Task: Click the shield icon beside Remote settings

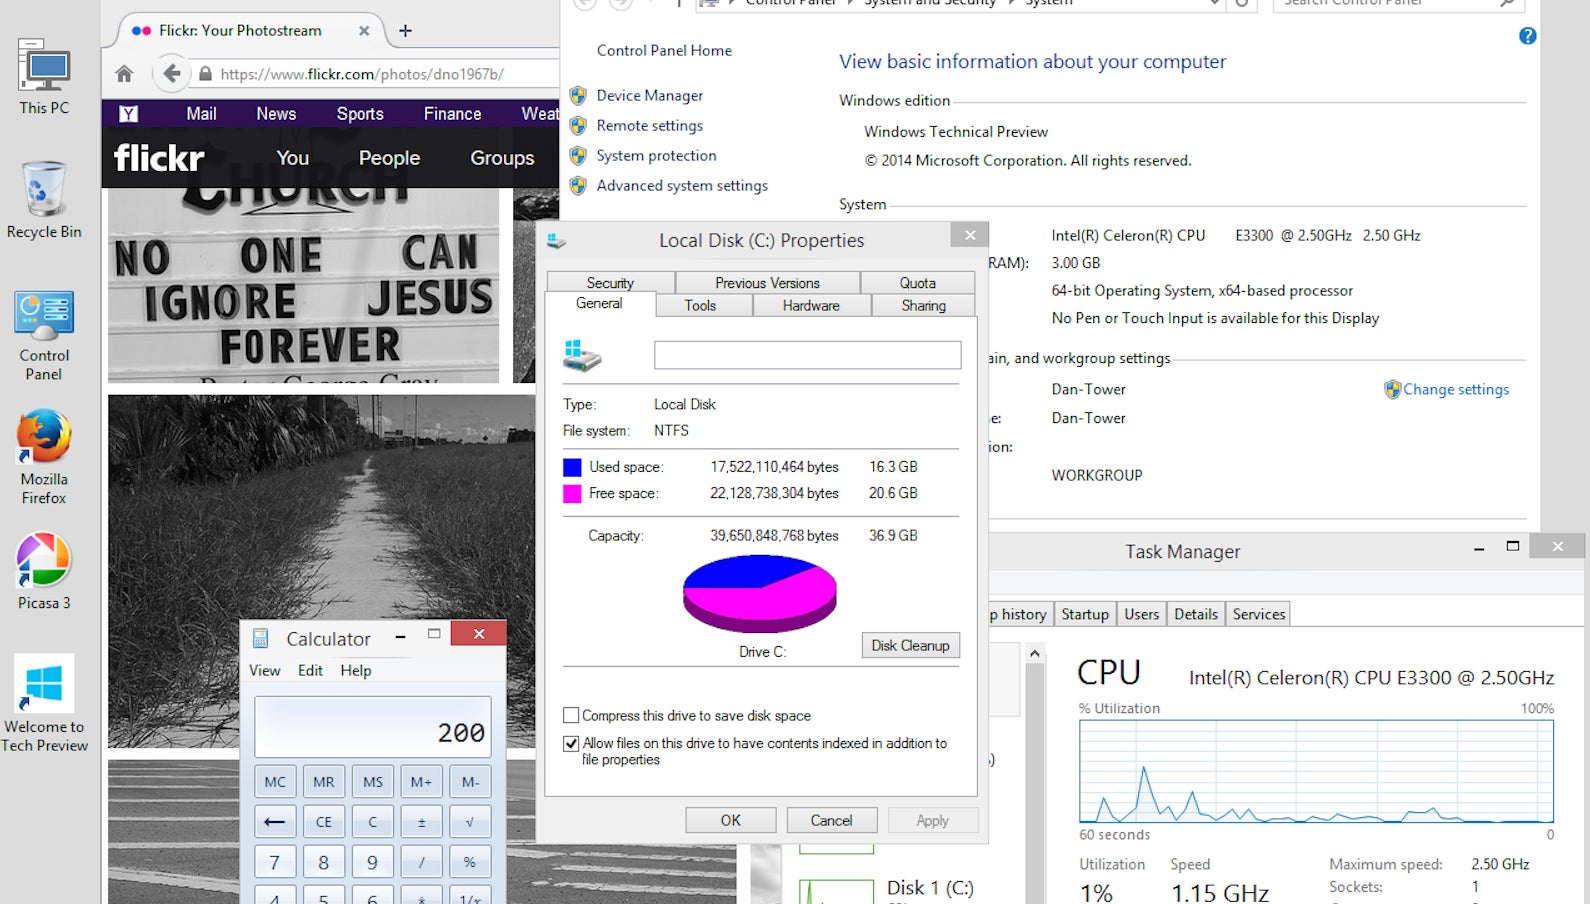Action: click(x=578, y=126)
